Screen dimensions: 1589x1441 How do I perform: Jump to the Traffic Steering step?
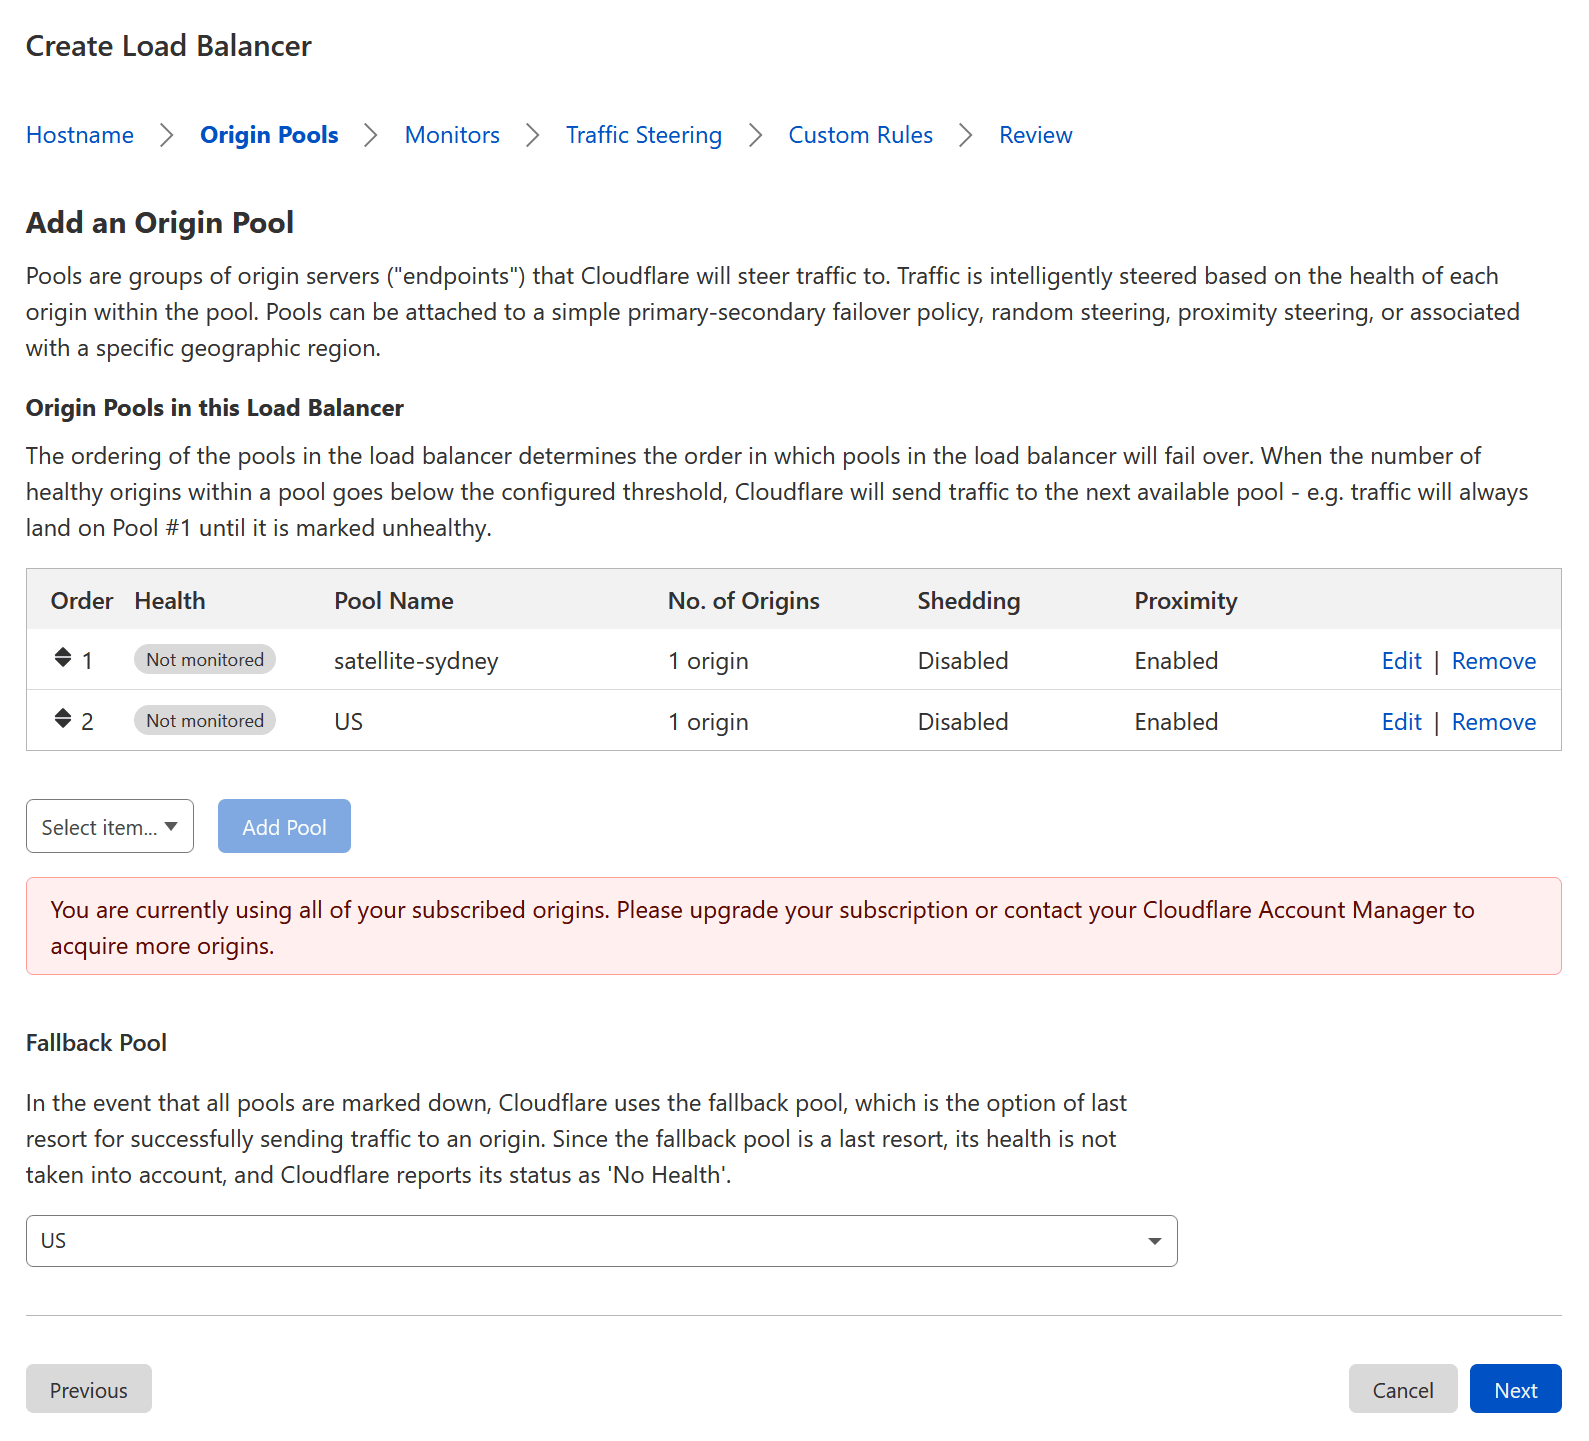(643, 135)
